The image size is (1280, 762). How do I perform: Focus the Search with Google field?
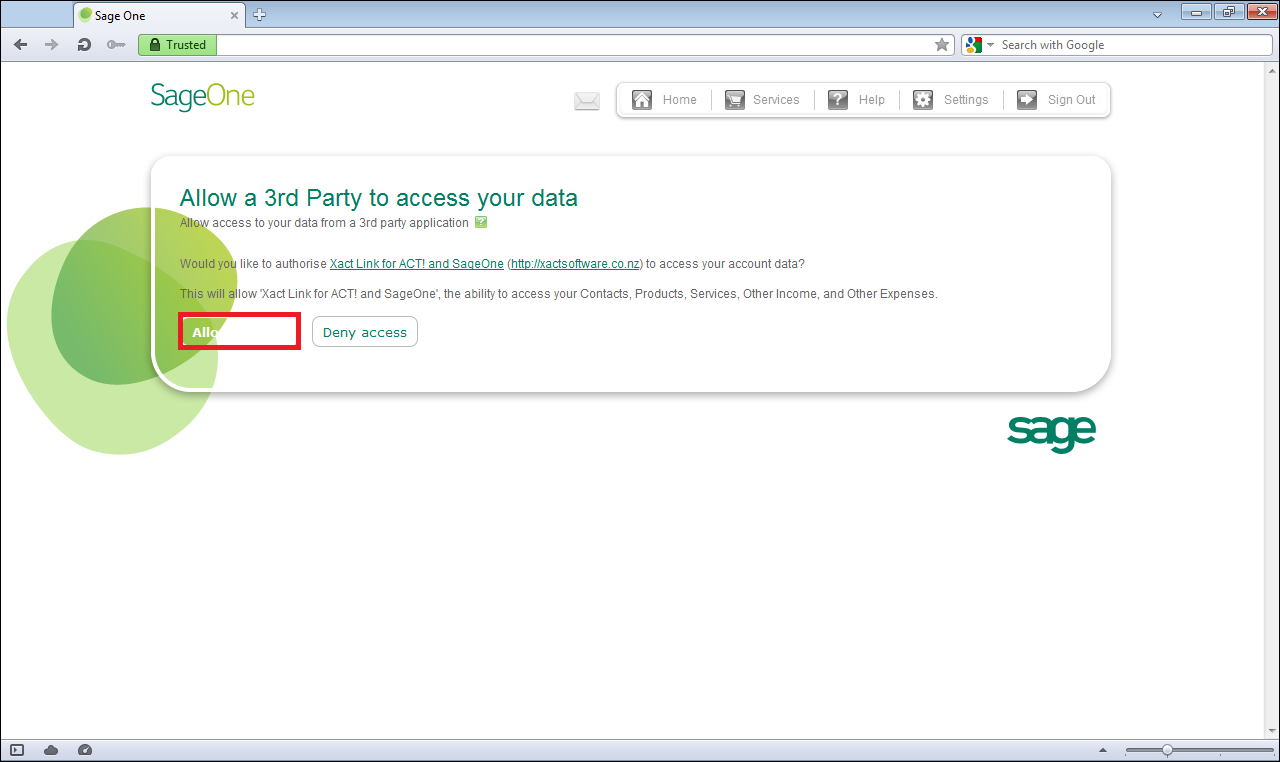1133,45
